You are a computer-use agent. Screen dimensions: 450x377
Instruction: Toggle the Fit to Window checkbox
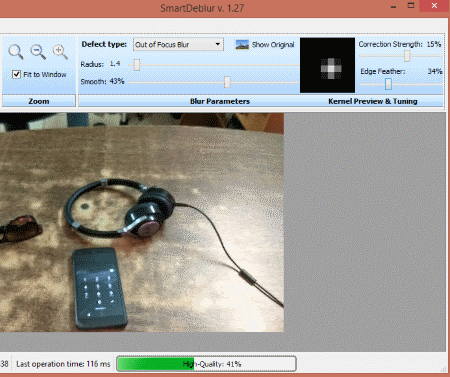16,74
